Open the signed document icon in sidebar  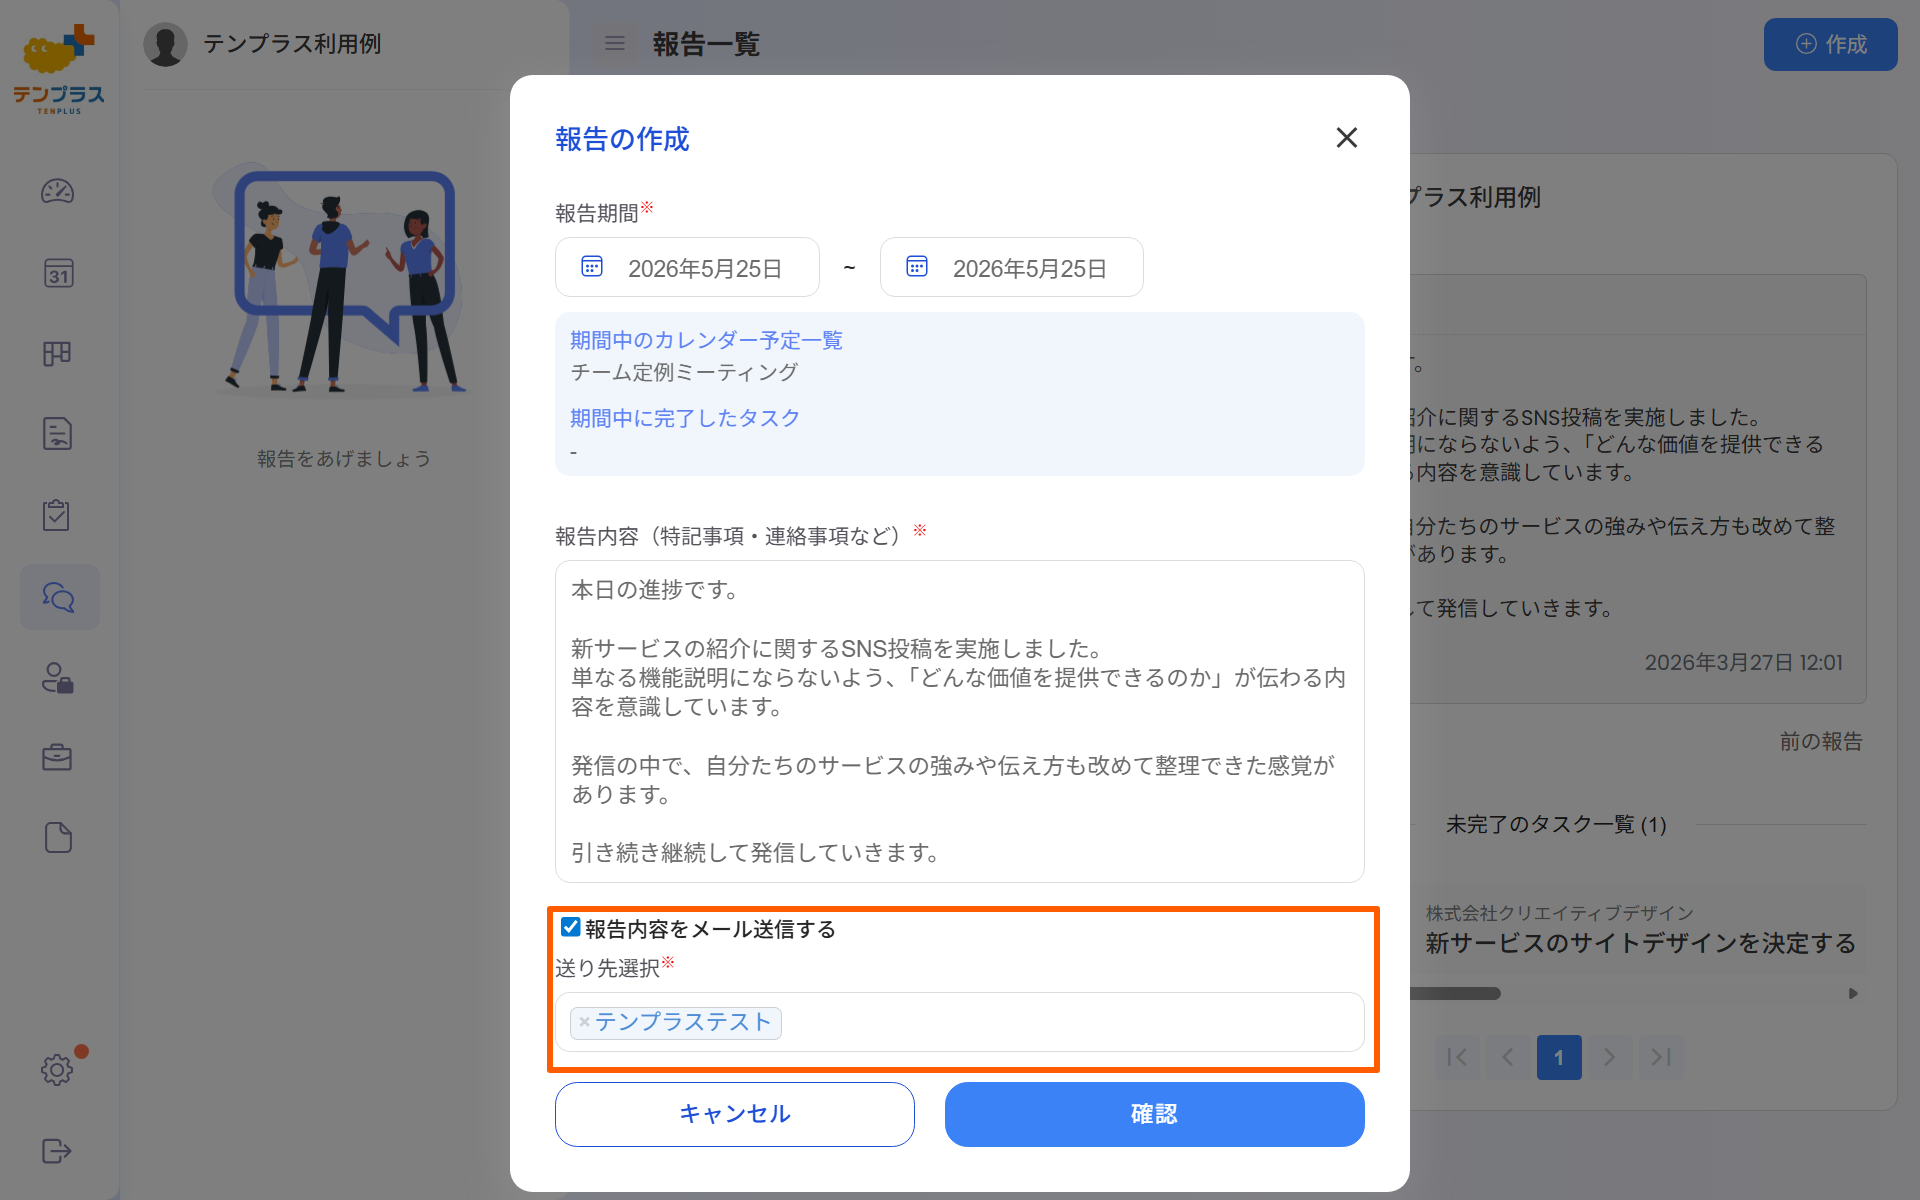pos(58,434)
